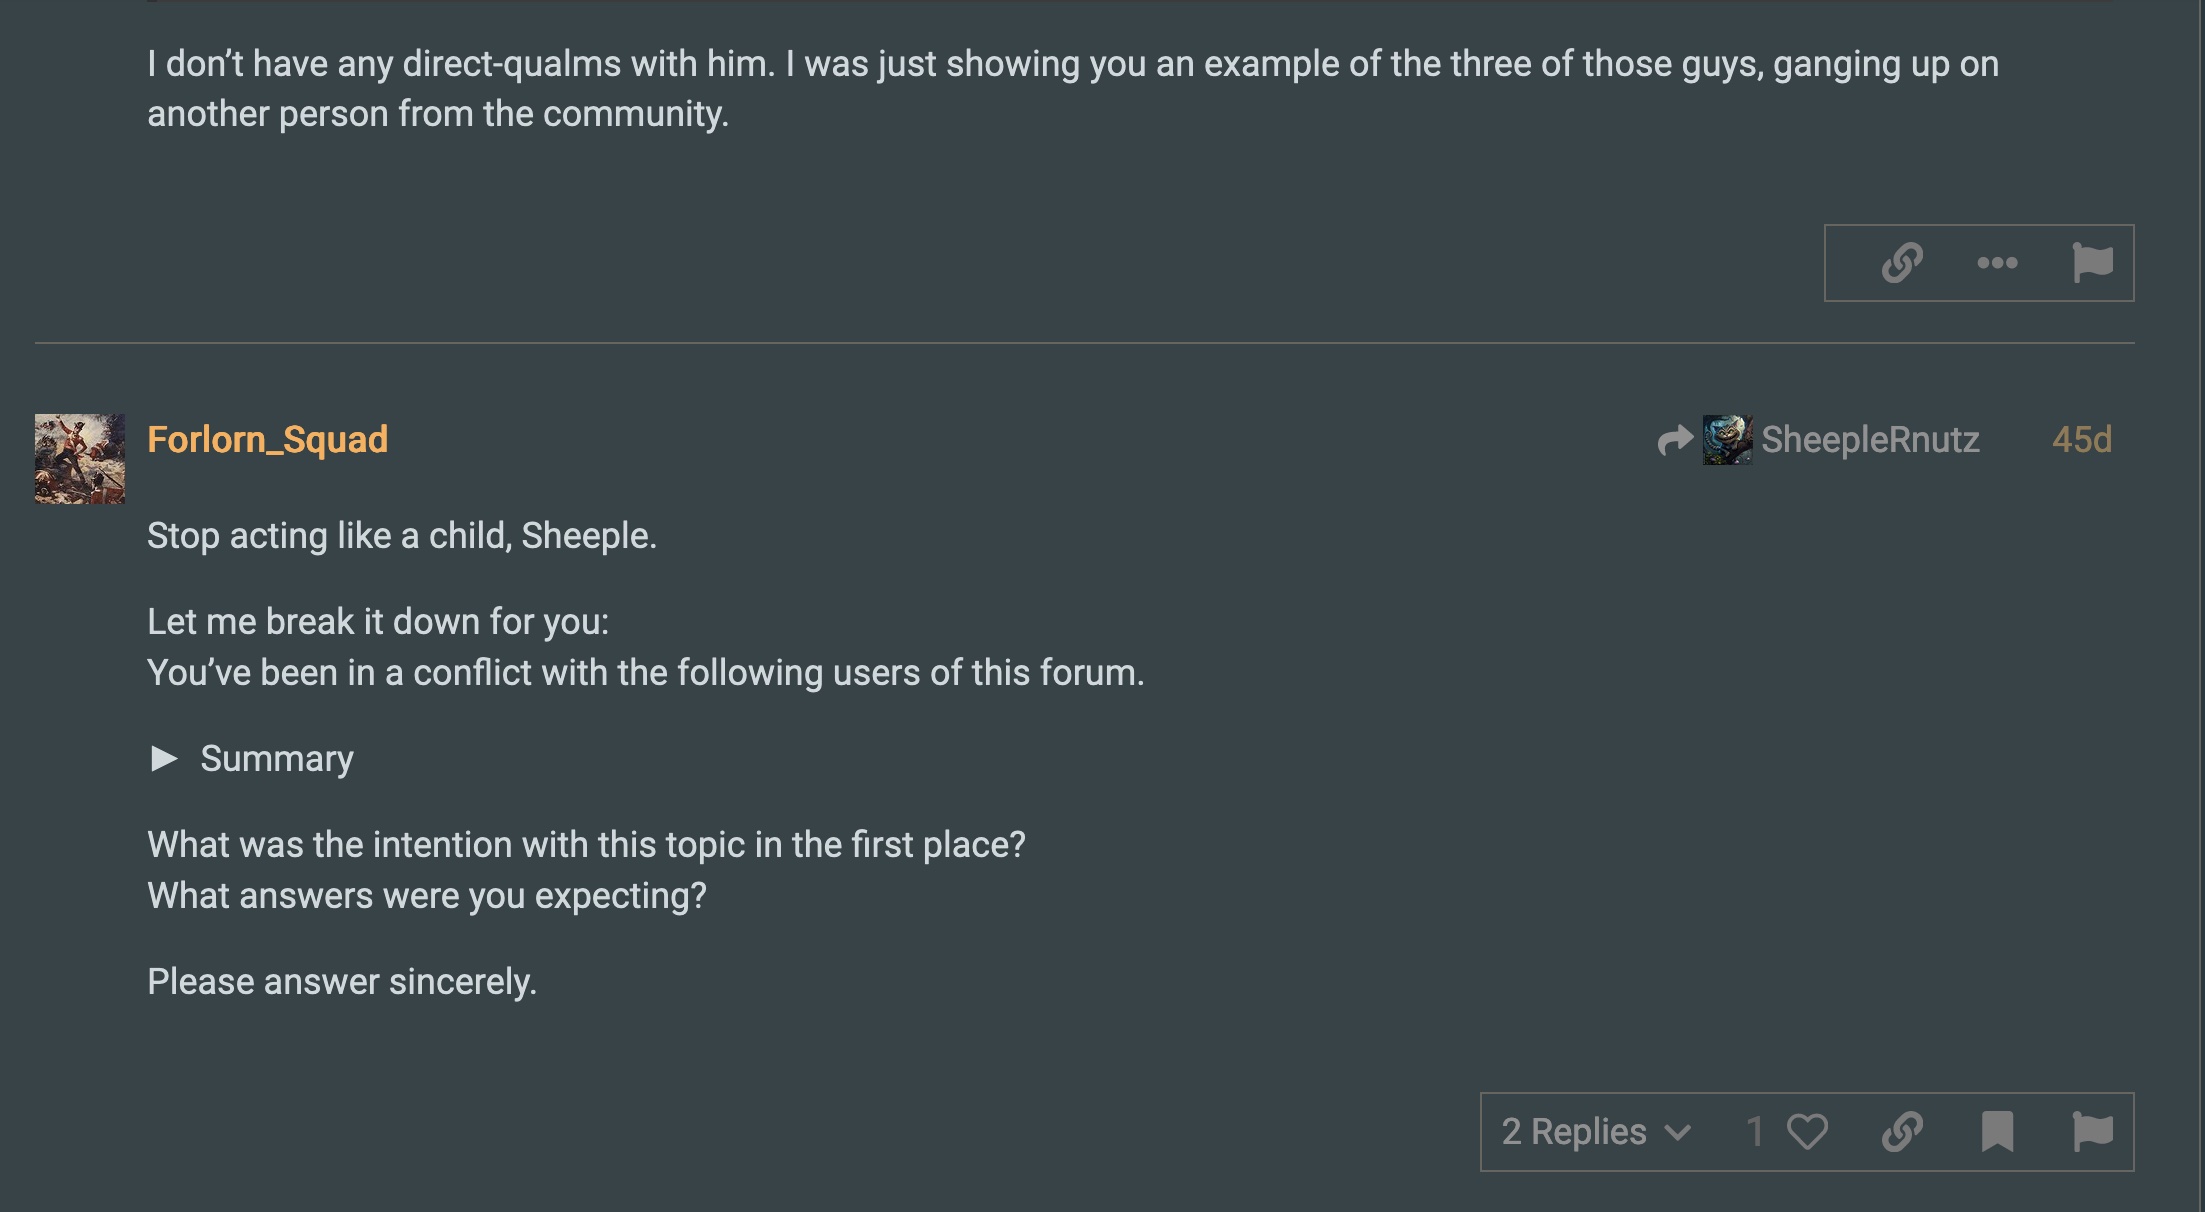2205x1212 pixels.
Task: Flag Forlorn_Squad's post
Action: pyautogui.click(x=2092, y=1132)
